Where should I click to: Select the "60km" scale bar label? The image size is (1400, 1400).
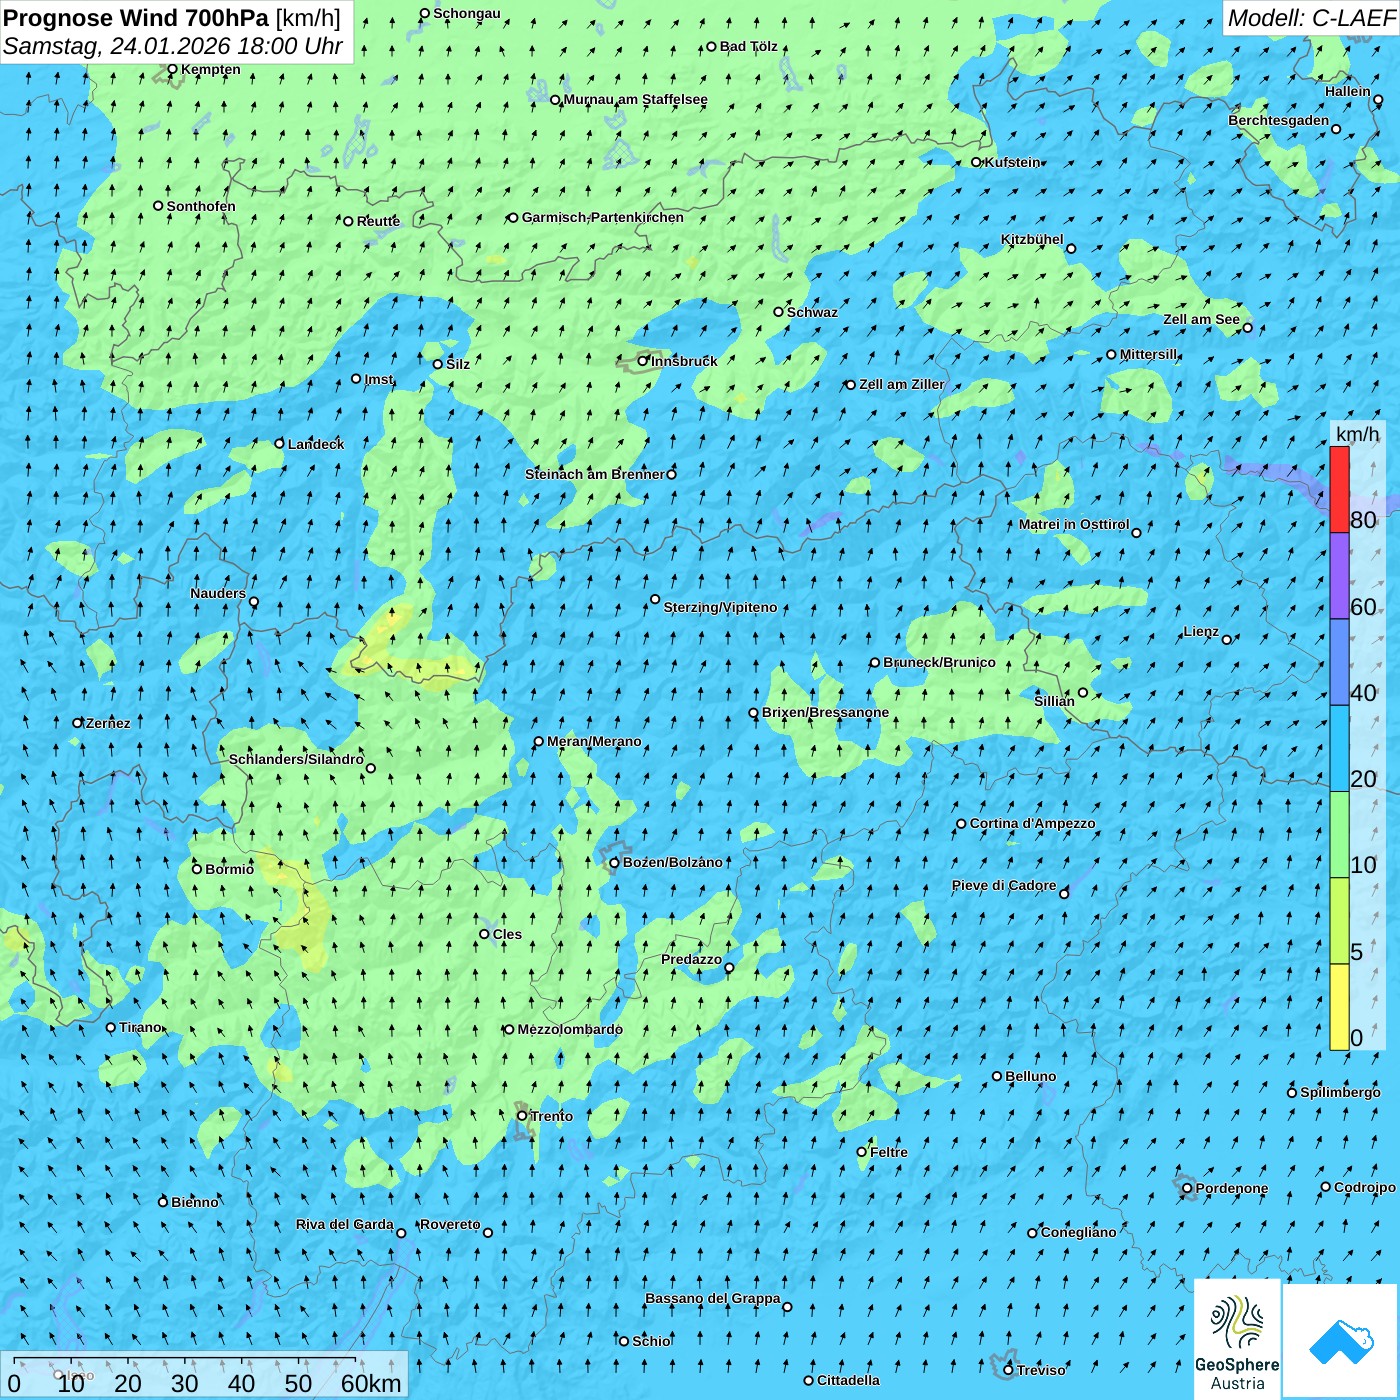pyautogui.click(x=371, y=1383)
